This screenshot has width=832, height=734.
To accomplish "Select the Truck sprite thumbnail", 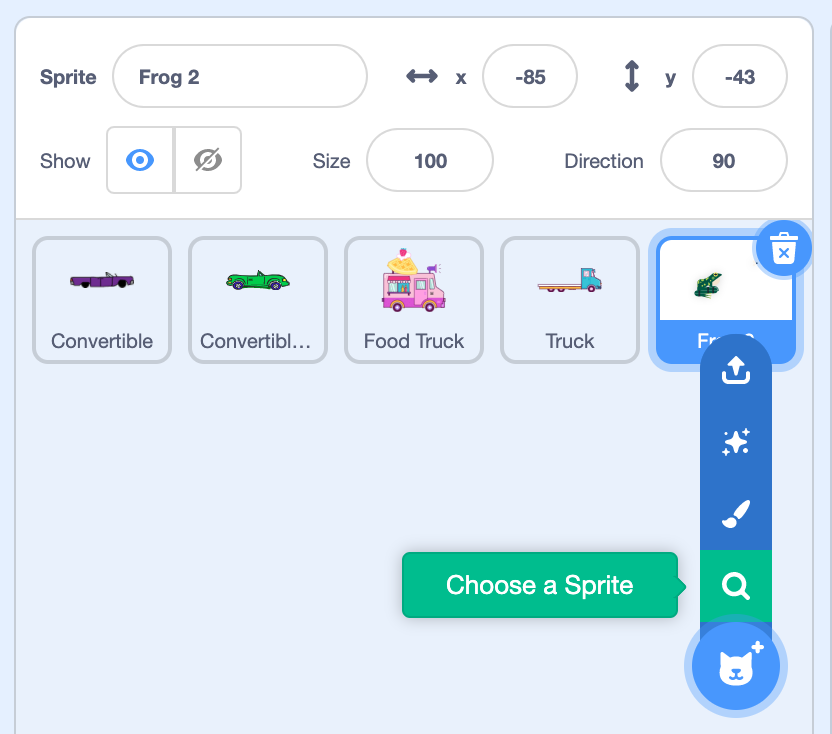I will pos(570,299).
